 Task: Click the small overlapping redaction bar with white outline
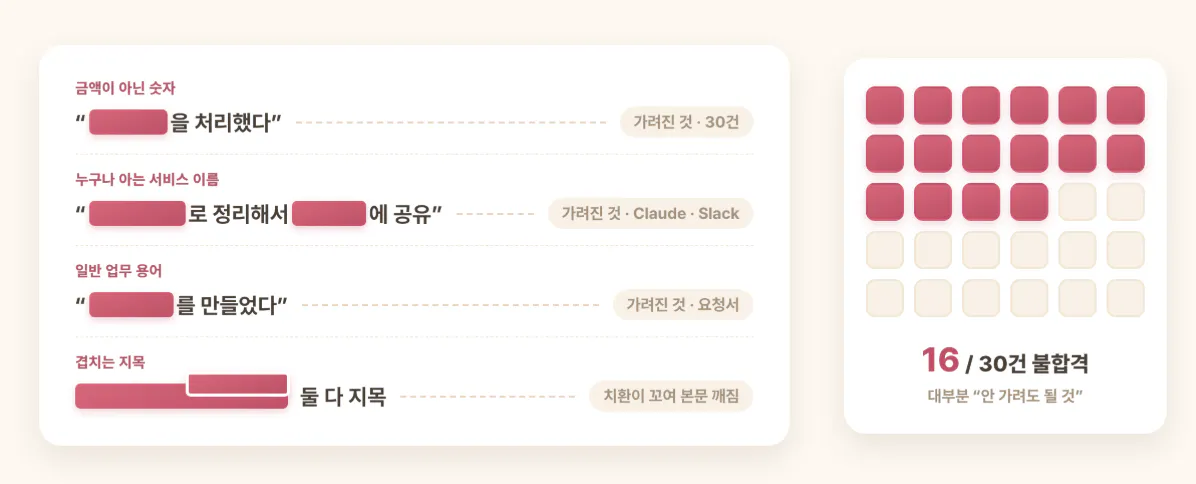click(238, 385)
